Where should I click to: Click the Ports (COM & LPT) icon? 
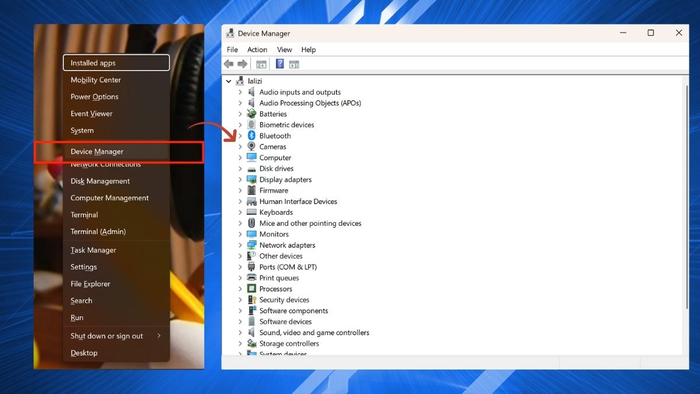(x=251, y=267)
